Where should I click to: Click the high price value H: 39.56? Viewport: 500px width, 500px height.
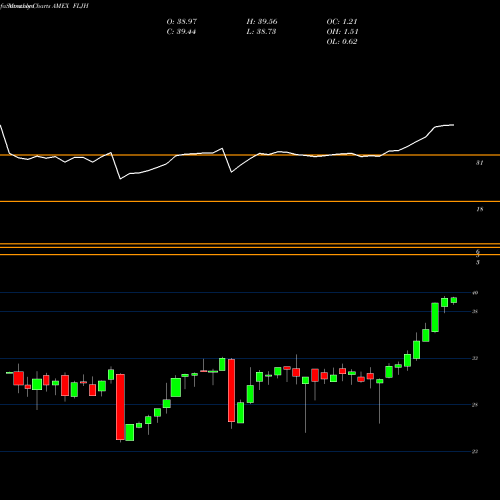(x=262, y=22)
